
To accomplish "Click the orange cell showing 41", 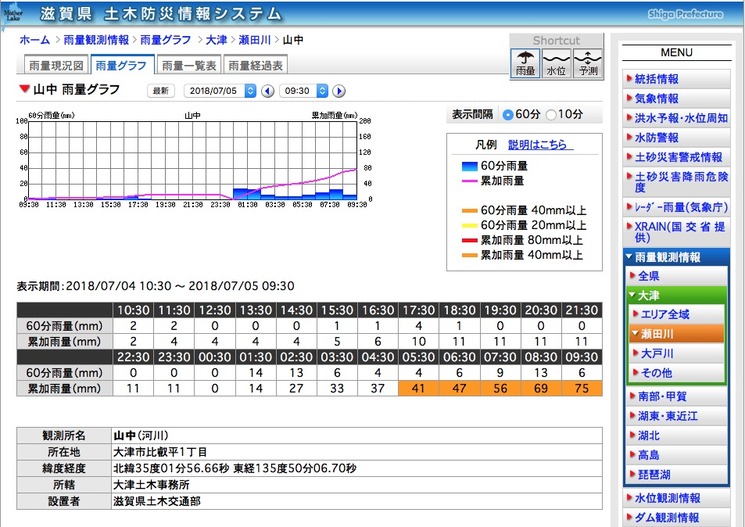I will [x=419, y=388].
